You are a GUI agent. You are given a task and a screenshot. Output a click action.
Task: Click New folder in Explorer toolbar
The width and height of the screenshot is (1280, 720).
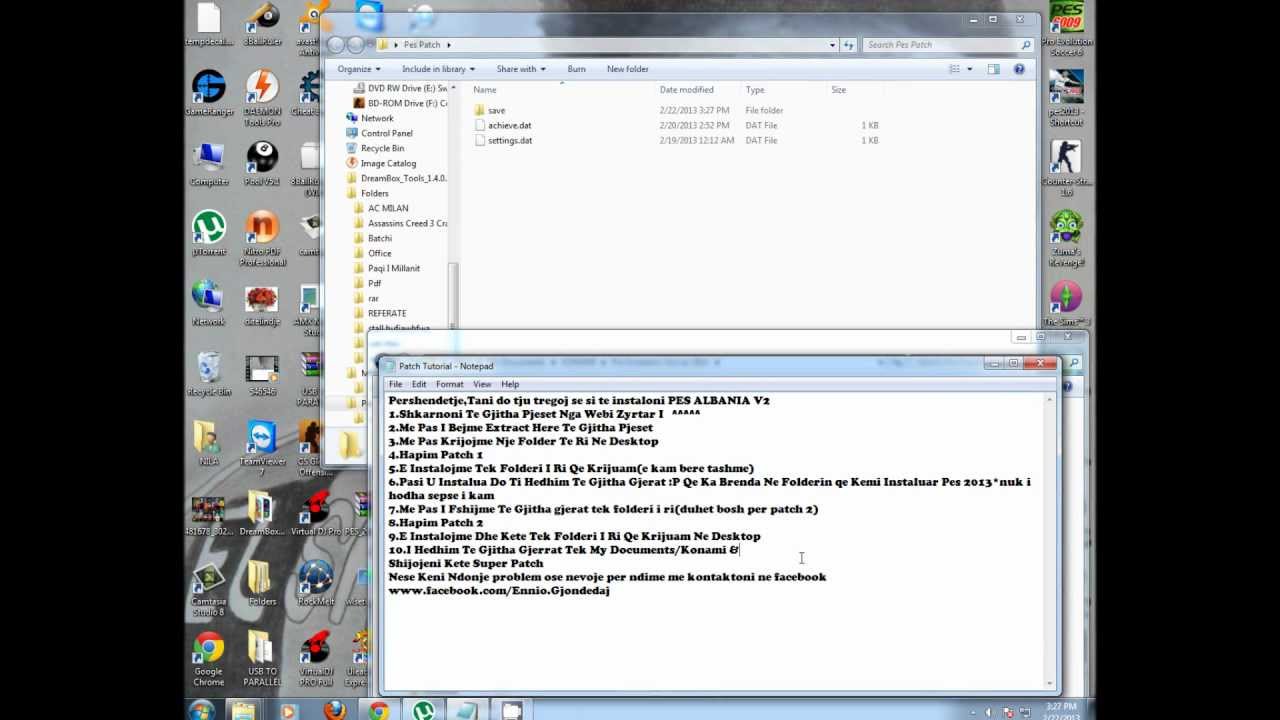tap(628, 69)
